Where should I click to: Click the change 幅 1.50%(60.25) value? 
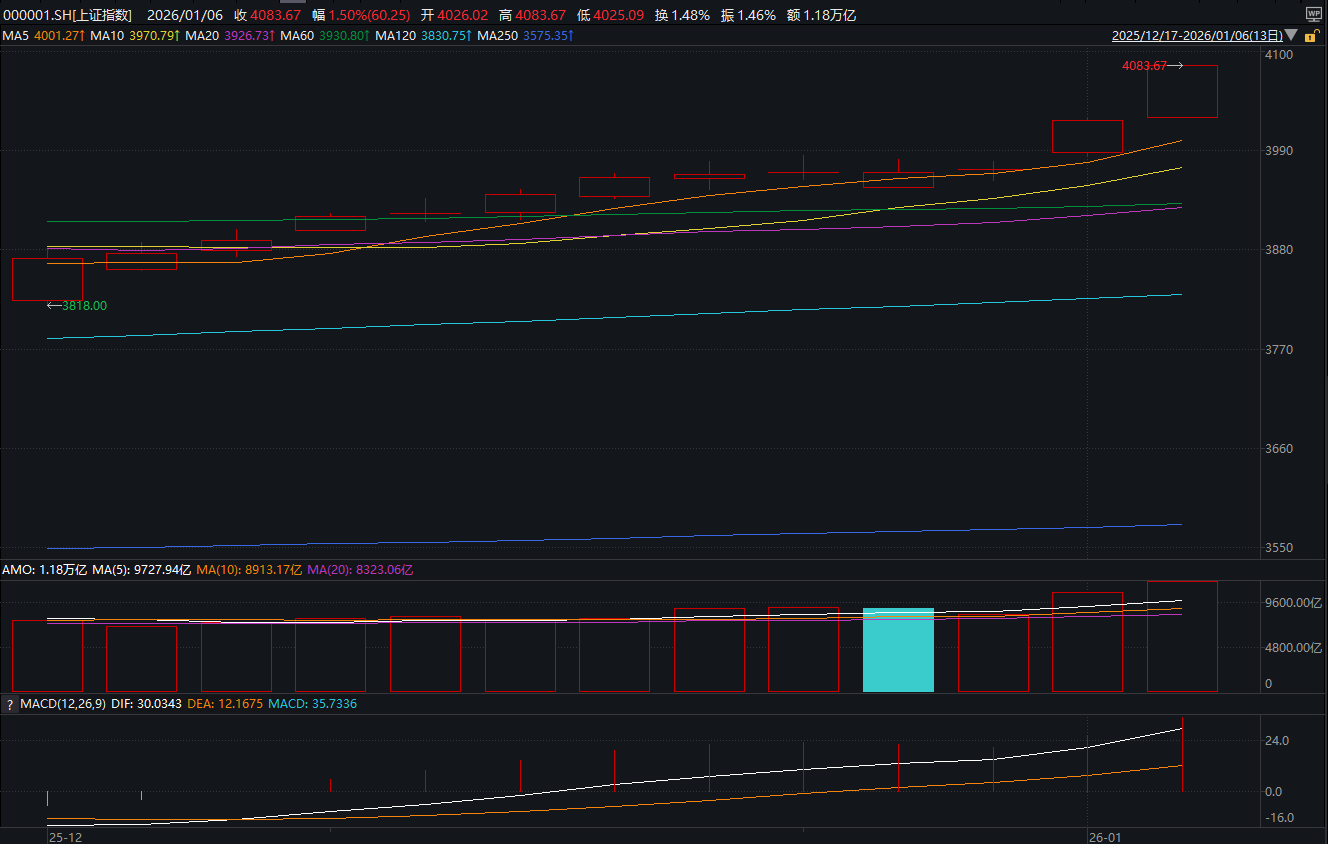[361, 15]
